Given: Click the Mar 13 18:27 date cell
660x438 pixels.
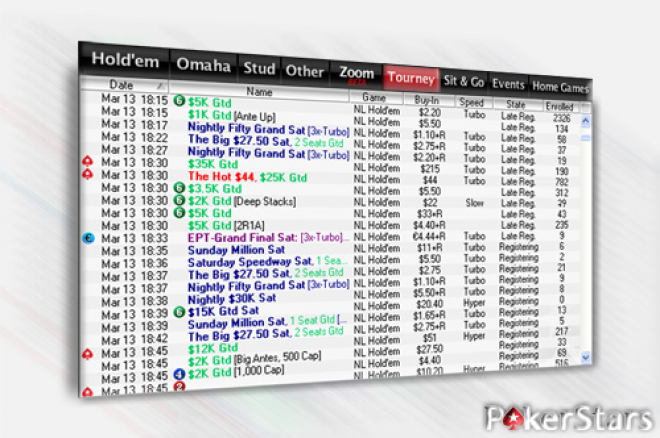Looking at the screenshot, I should pos(135,150).
